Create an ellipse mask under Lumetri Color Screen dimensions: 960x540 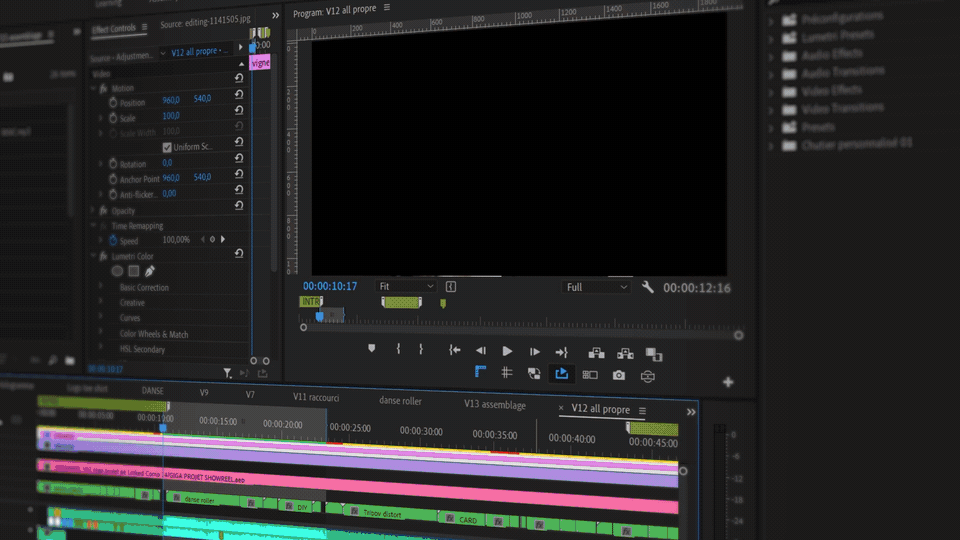click(117, 271)
